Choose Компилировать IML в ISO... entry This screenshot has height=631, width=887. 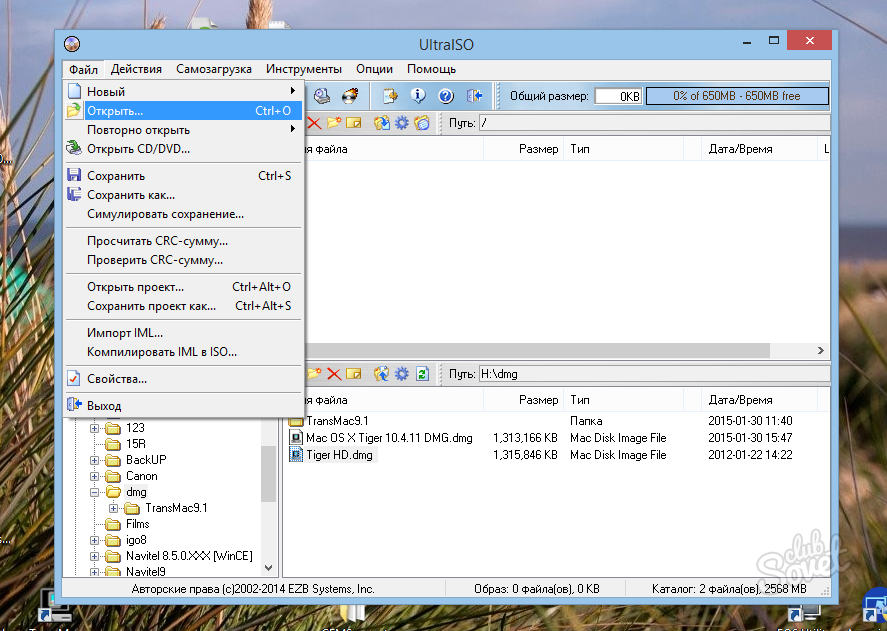pyautogui.click(x=183, y=352)
